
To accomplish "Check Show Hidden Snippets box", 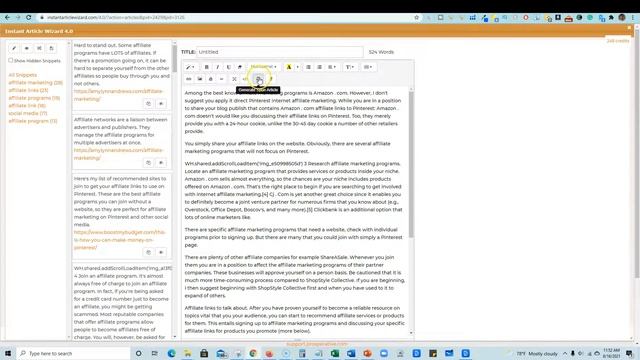I will tap(11, 60).
